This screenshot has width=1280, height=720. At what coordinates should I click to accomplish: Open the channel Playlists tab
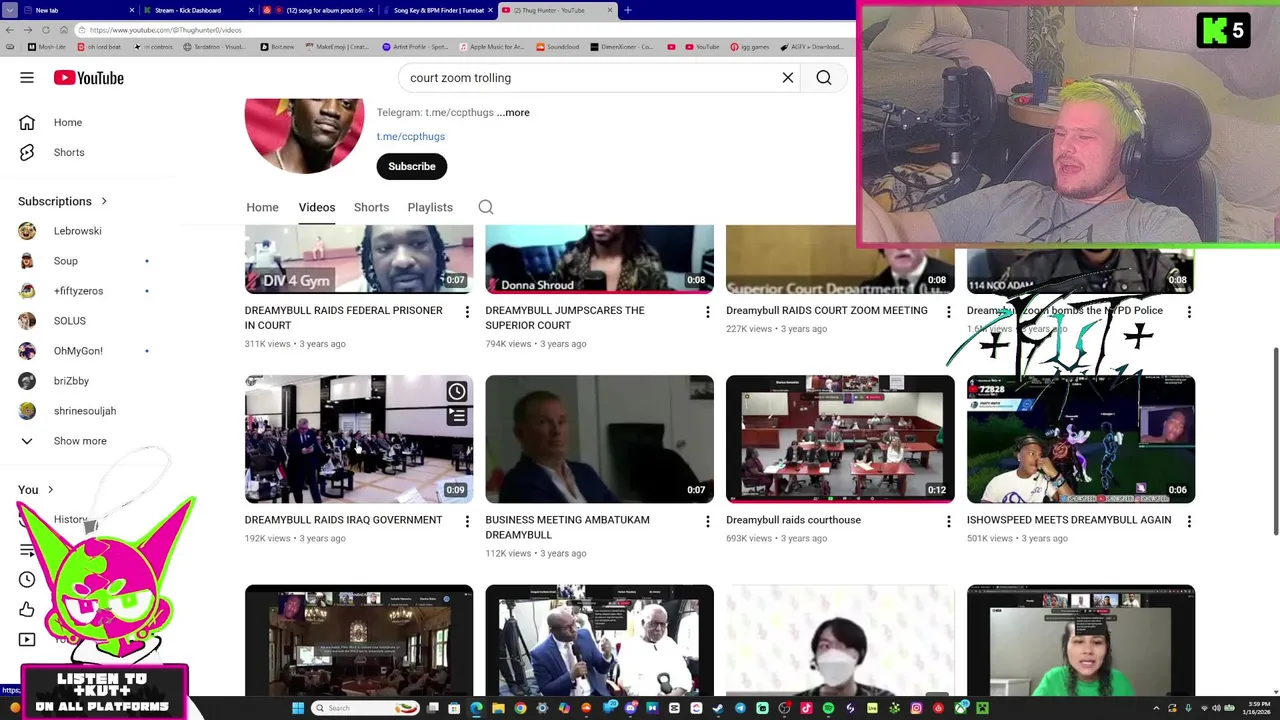(430, 207)
